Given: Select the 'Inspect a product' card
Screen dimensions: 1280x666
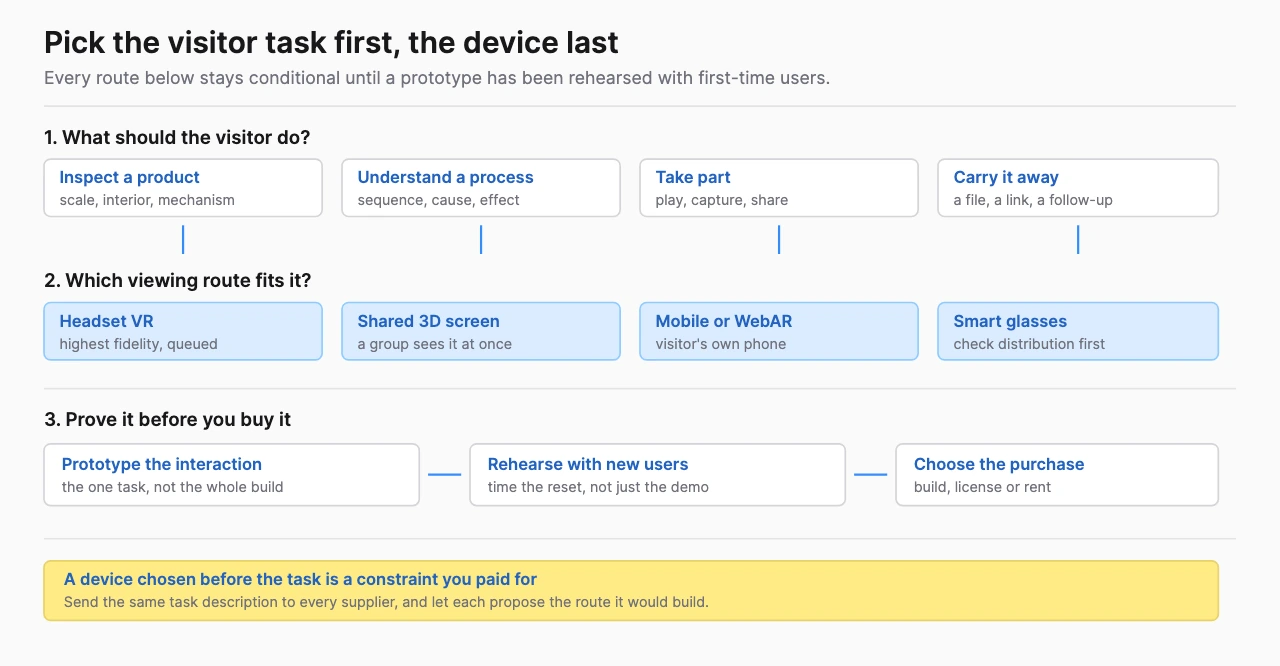Looking at the screenshot, I should click(x=183, y=188).
